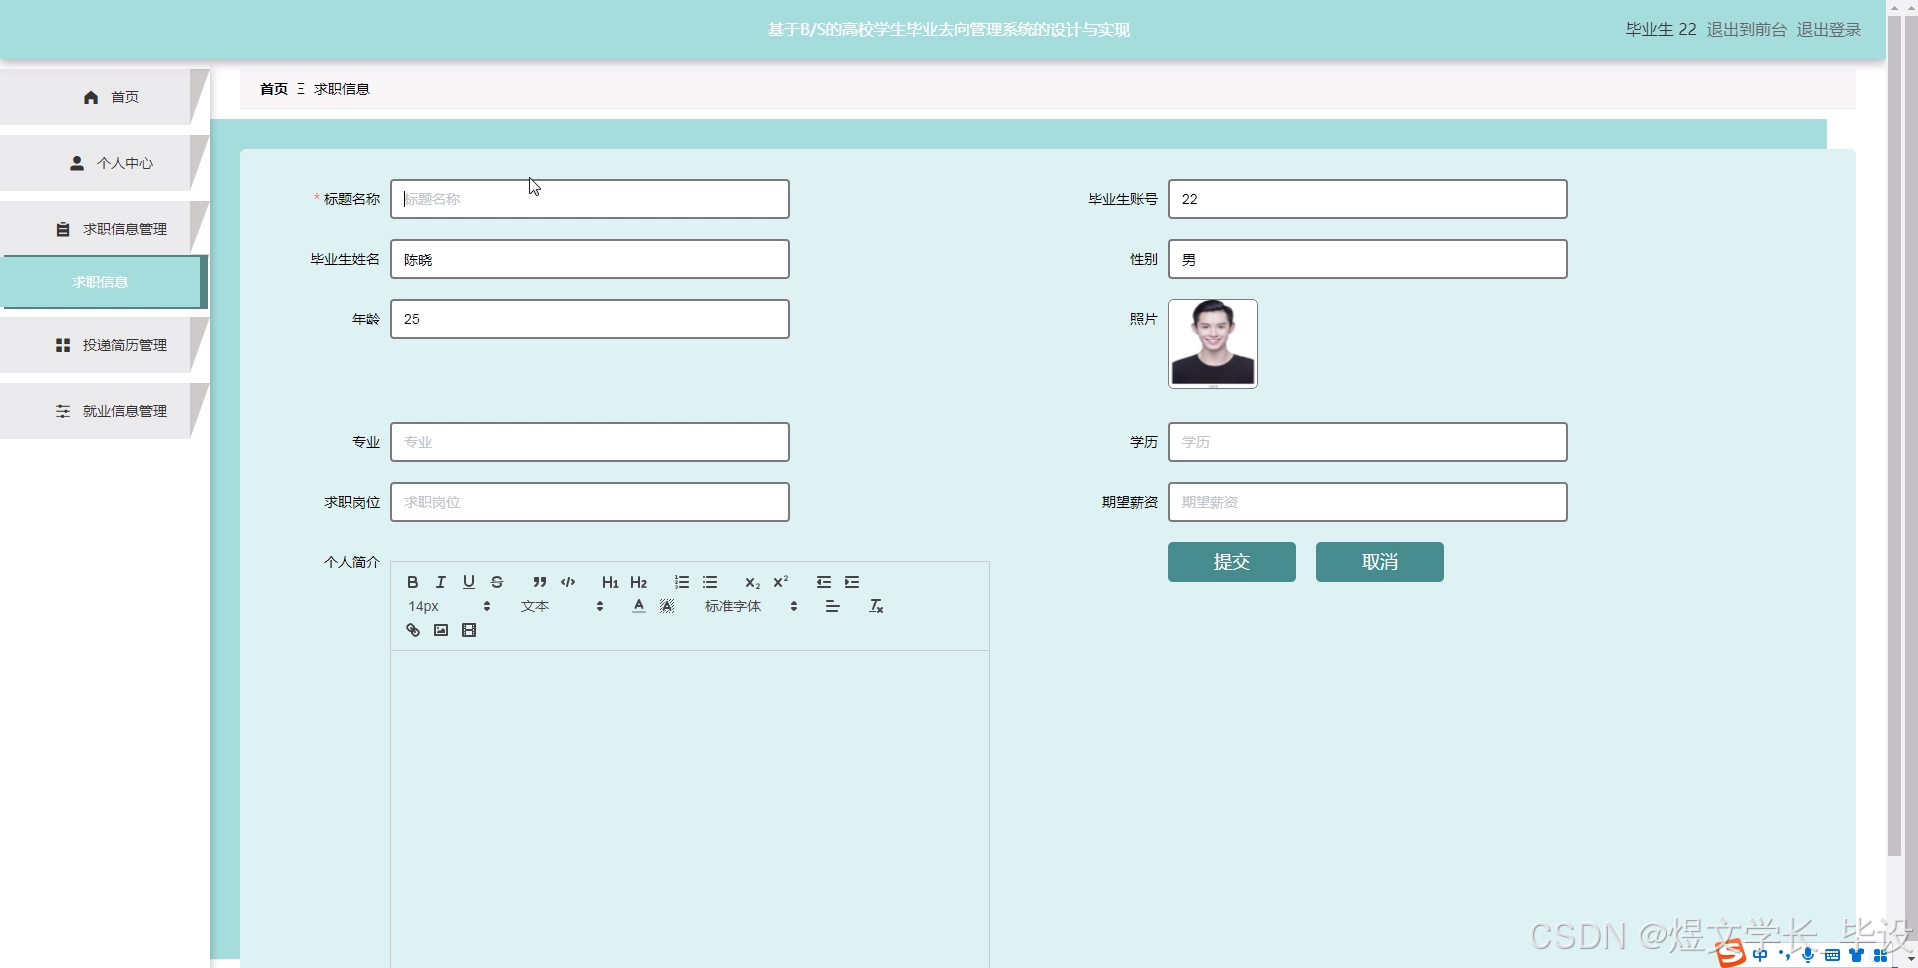Image resolution: width=1918 pixels, height=968 pixels.
Task: Toggle an ordered list
Action: click(681, 582)
